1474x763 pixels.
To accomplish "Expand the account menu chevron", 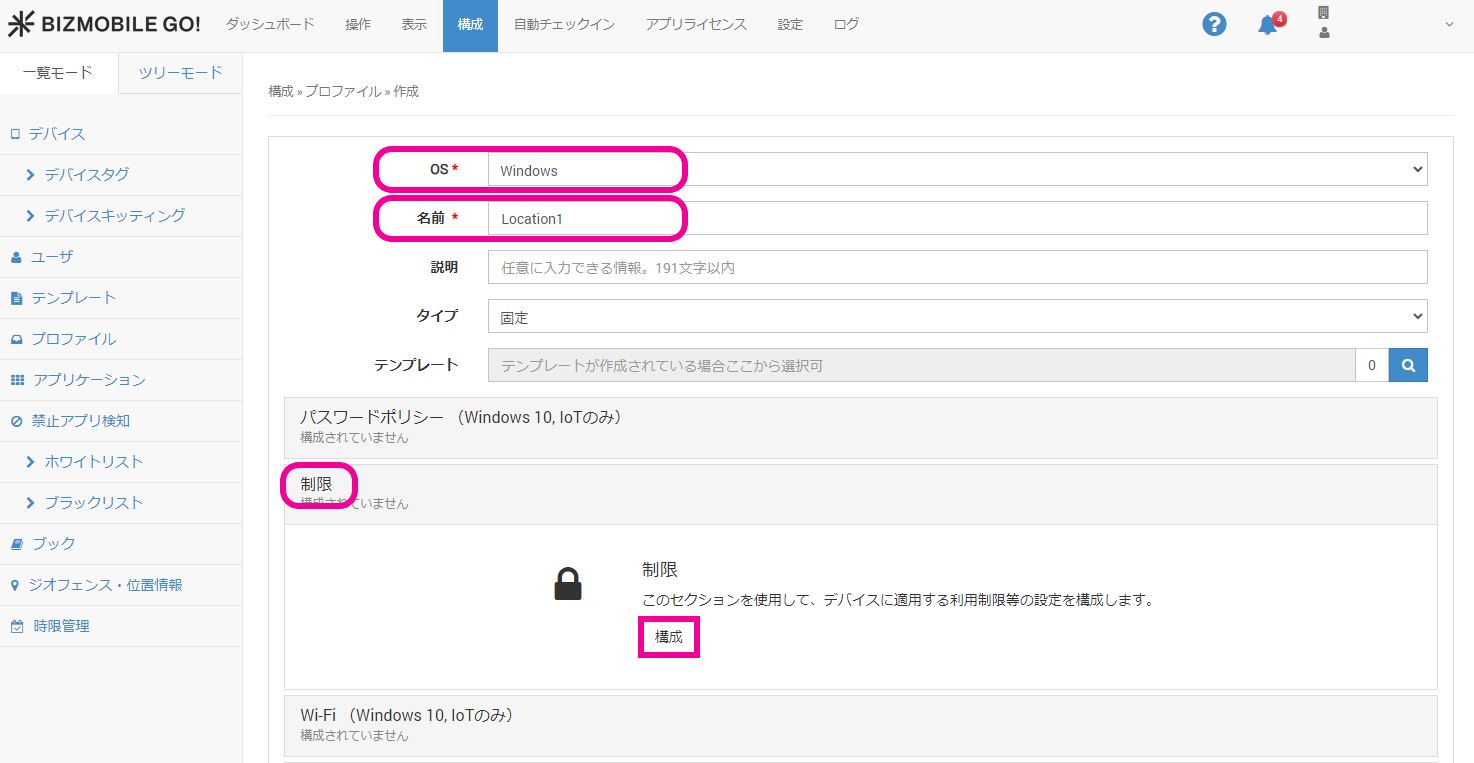I will [1449, 25].
